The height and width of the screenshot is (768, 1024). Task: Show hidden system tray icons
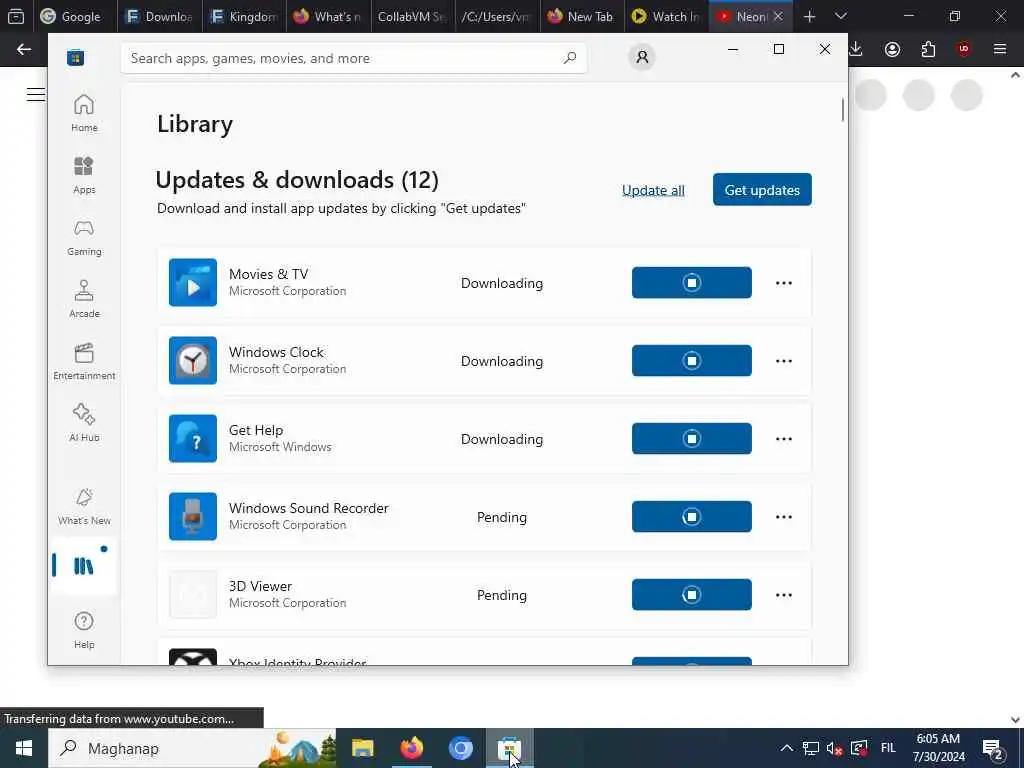click(x=787, y=748)
